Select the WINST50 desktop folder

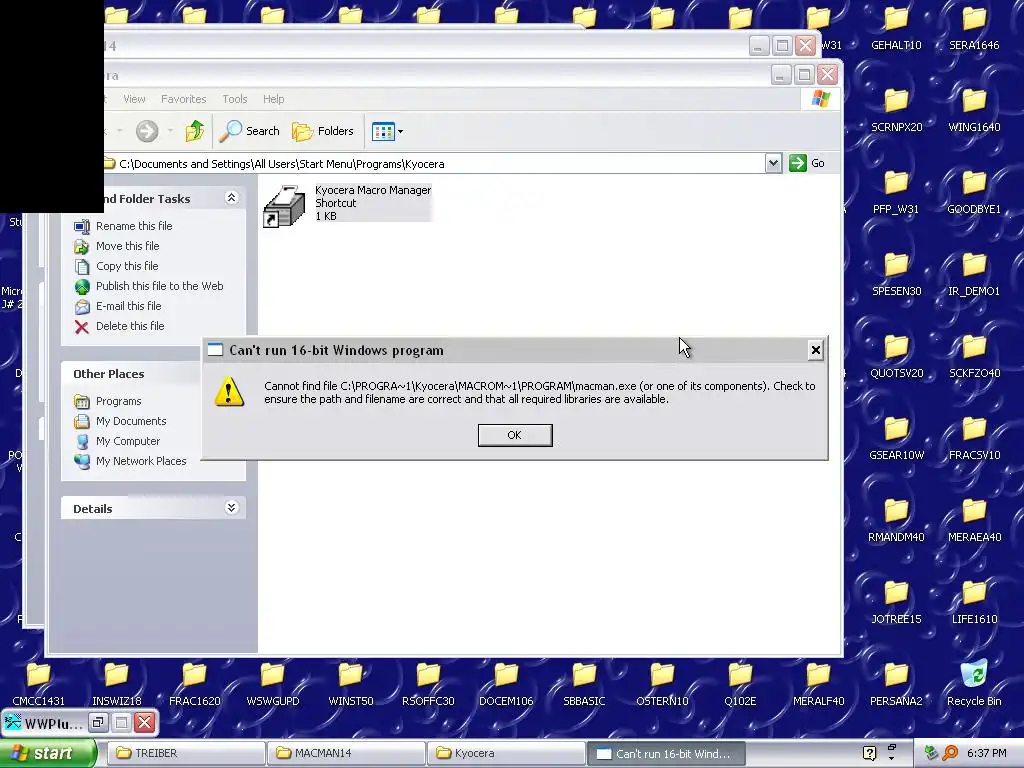tap(351, 683)
